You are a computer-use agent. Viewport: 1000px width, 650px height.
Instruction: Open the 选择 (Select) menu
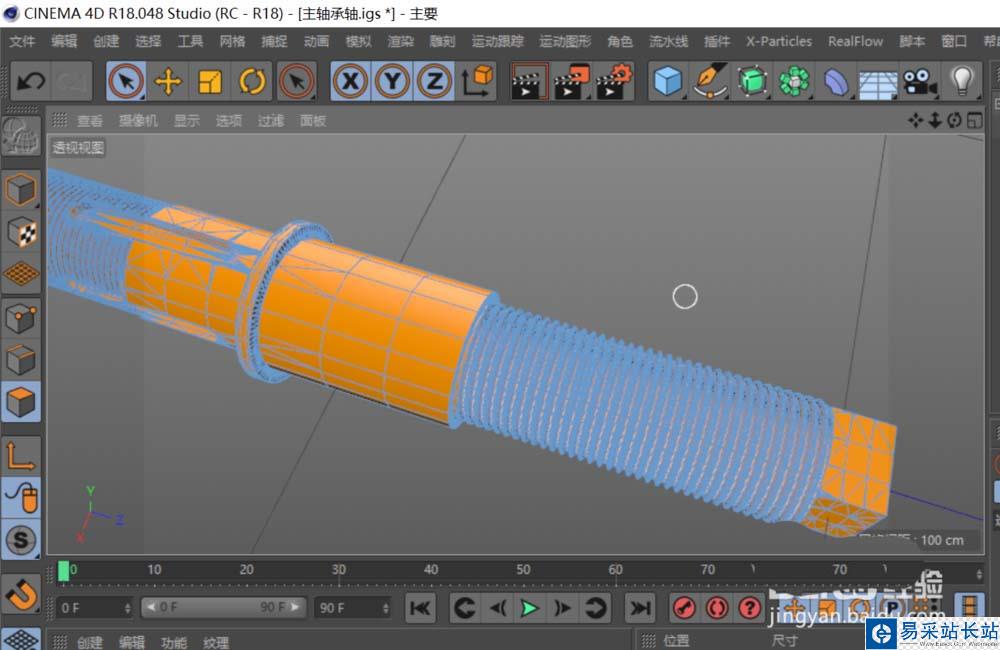click(149, 41)
